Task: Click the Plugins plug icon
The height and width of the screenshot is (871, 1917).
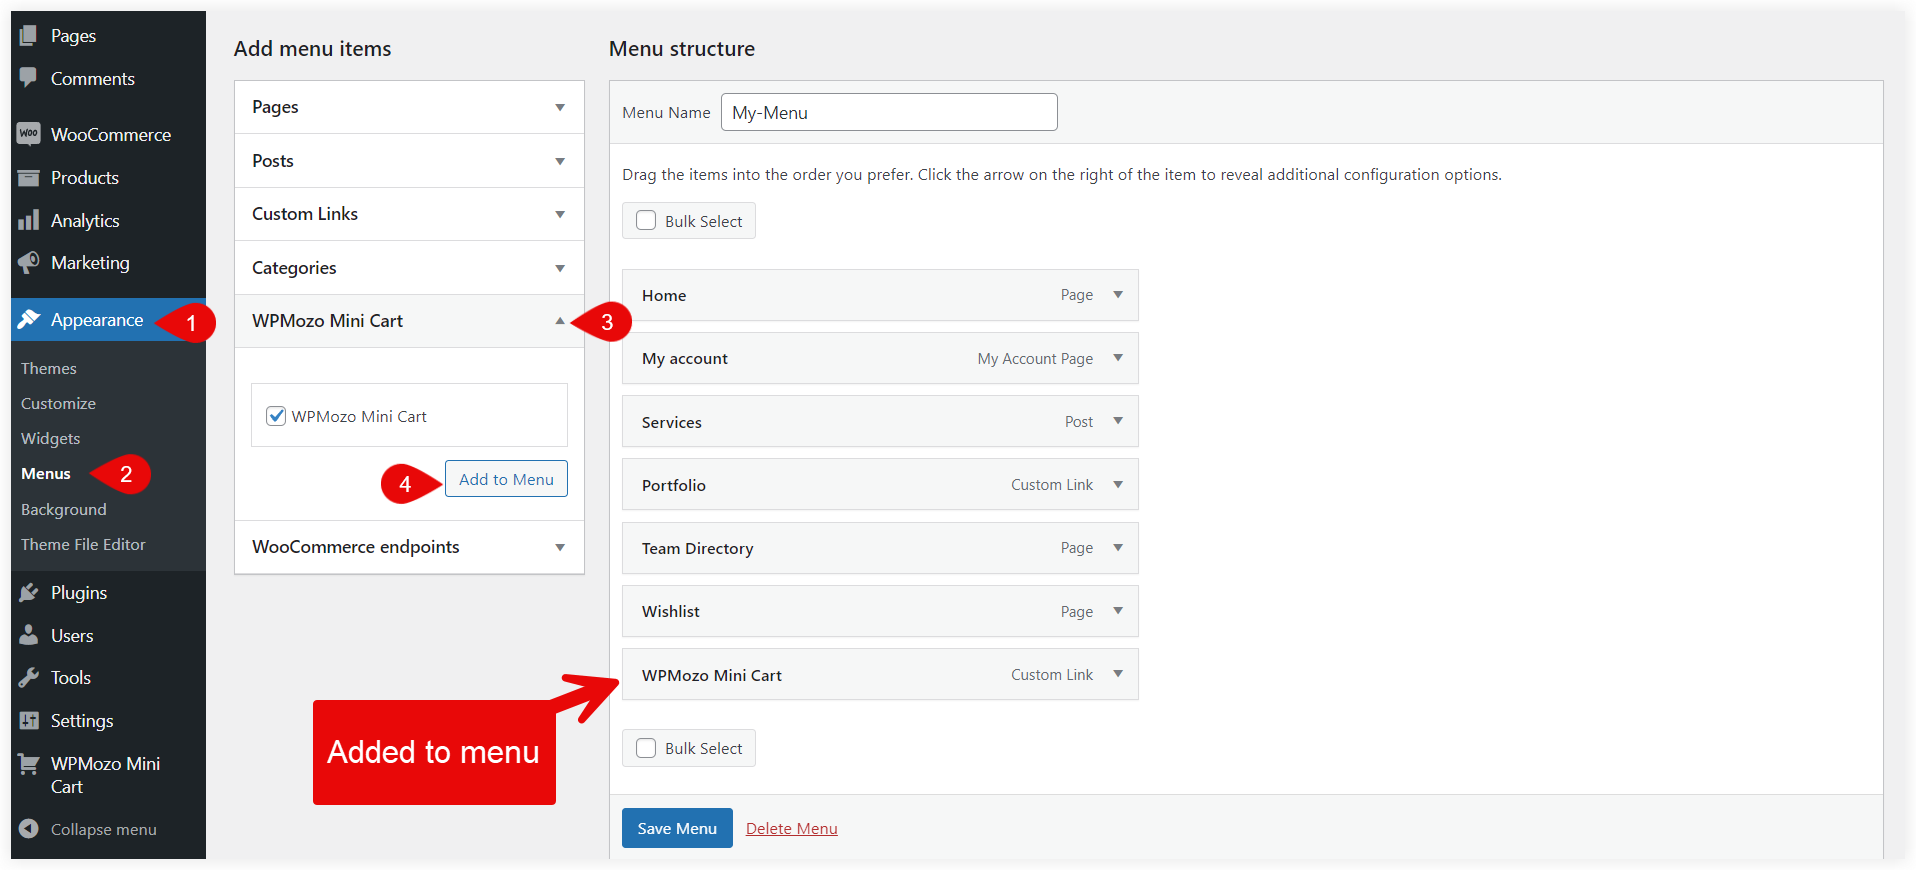Action: pos(28,592)
